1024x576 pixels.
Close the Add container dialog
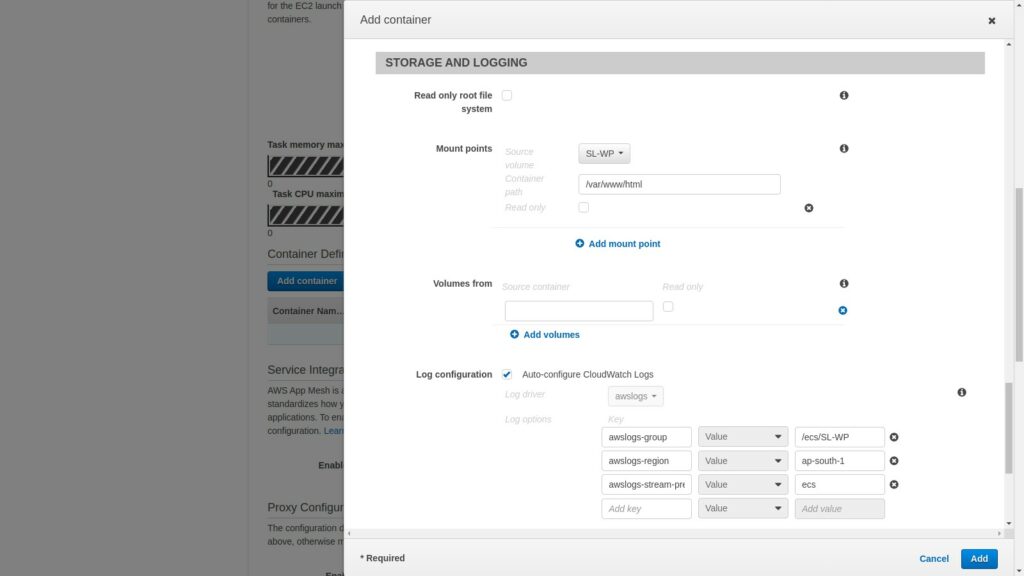[x=991, y=21]
